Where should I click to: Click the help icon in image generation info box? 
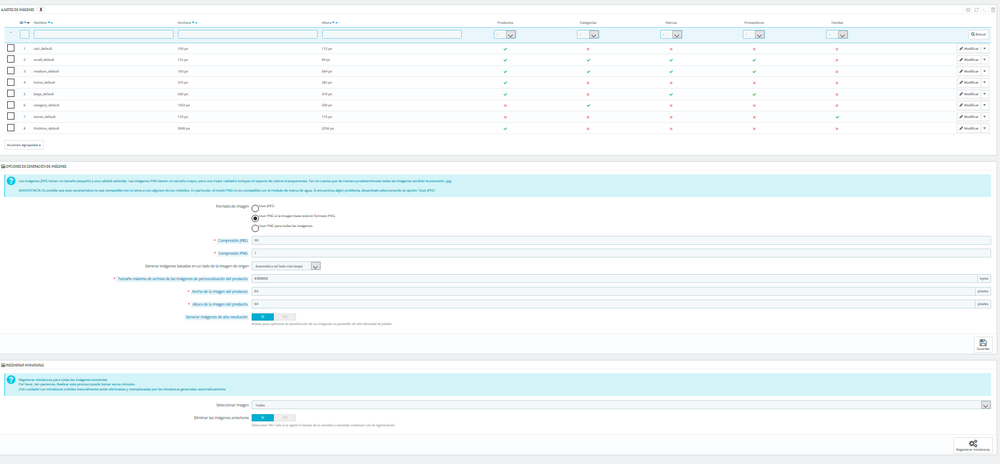(x=11, y=180)
